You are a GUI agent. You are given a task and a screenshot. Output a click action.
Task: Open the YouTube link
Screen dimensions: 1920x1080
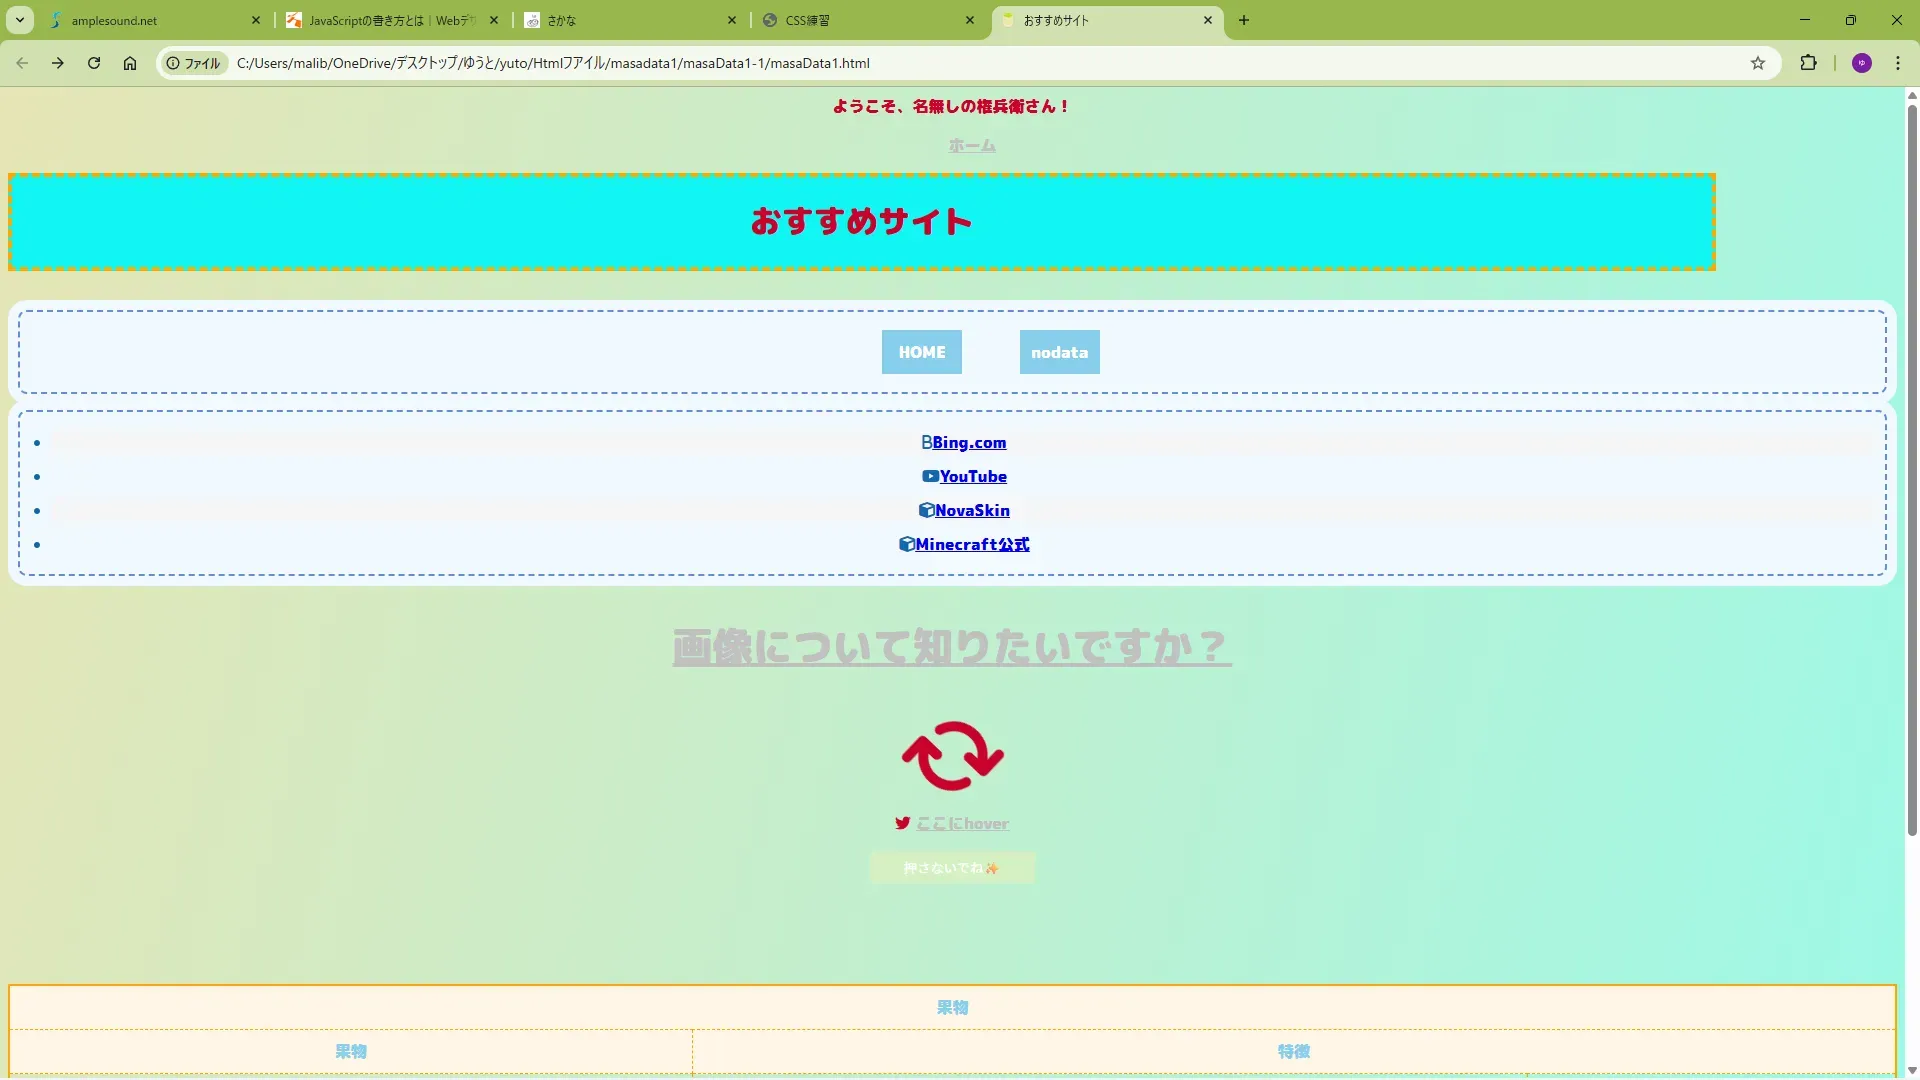(972, 477)
